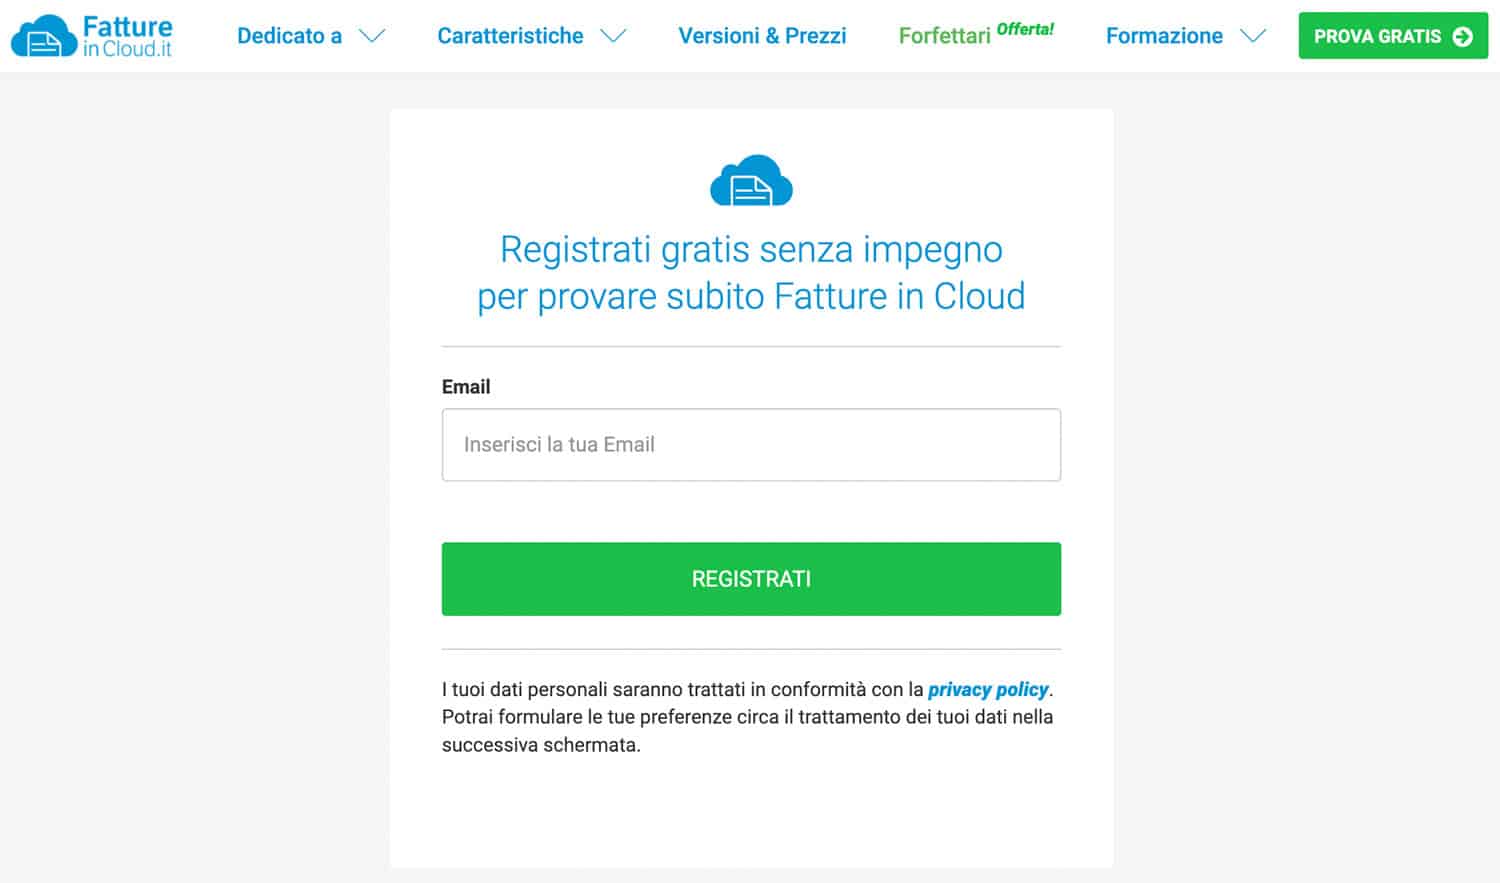Open the privacy policy link

pyautogui.click(x=988, y=689)
